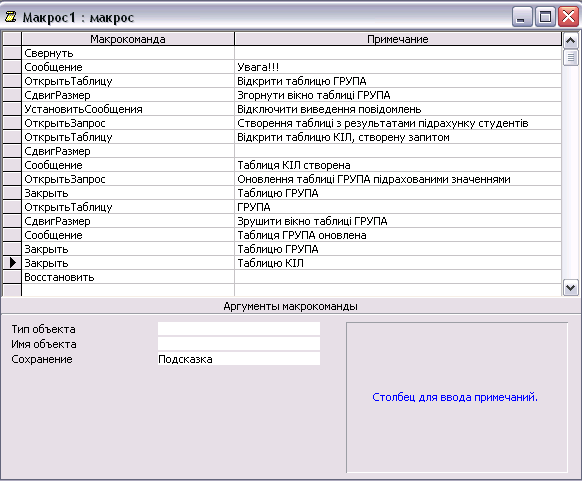Click the Тип объекта argument field
This screenshot has width=582, height=481.
[x=239, y=329]
